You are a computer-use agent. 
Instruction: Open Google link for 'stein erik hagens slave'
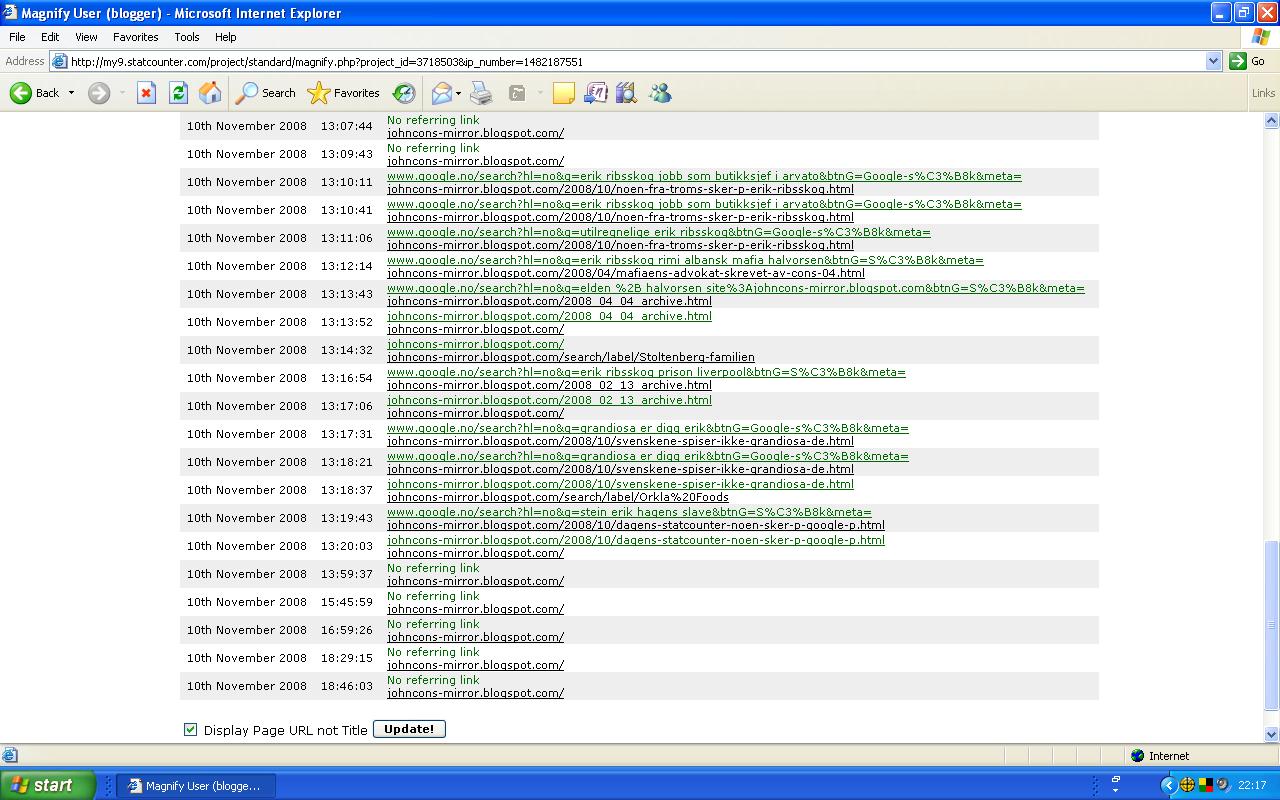point(629,512)
